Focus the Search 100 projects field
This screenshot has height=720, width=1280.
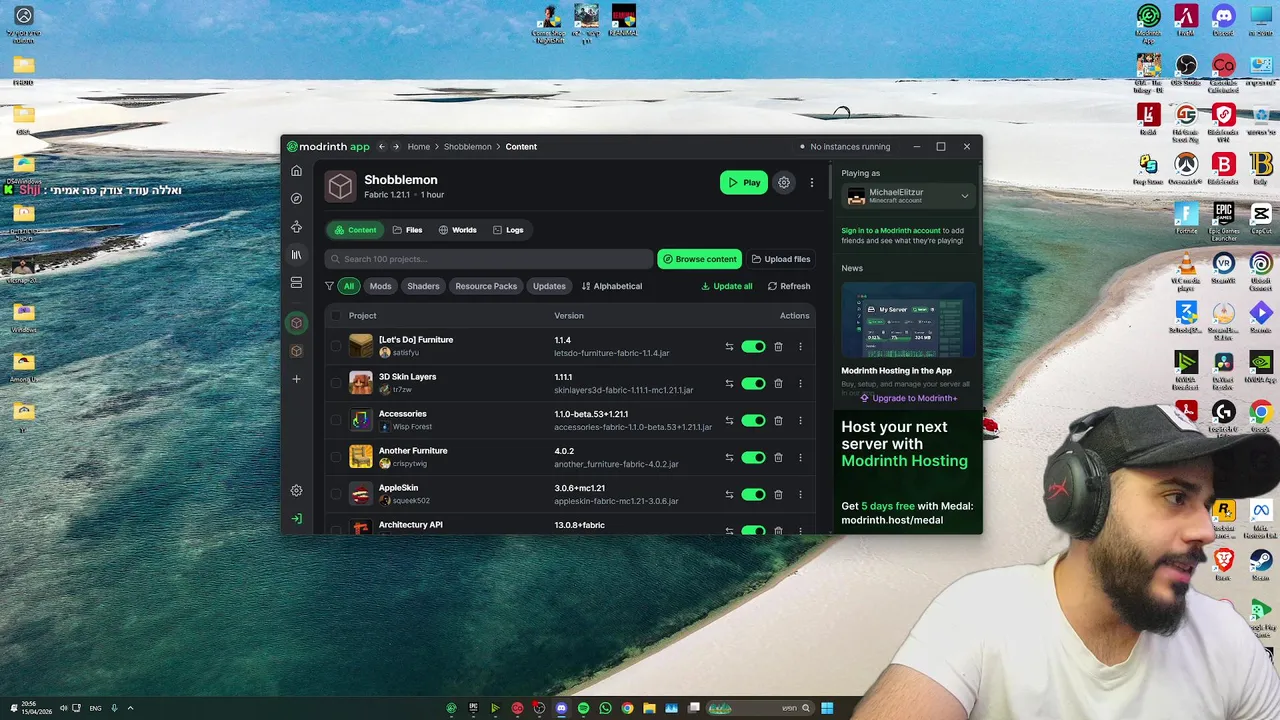coord(488,259)
